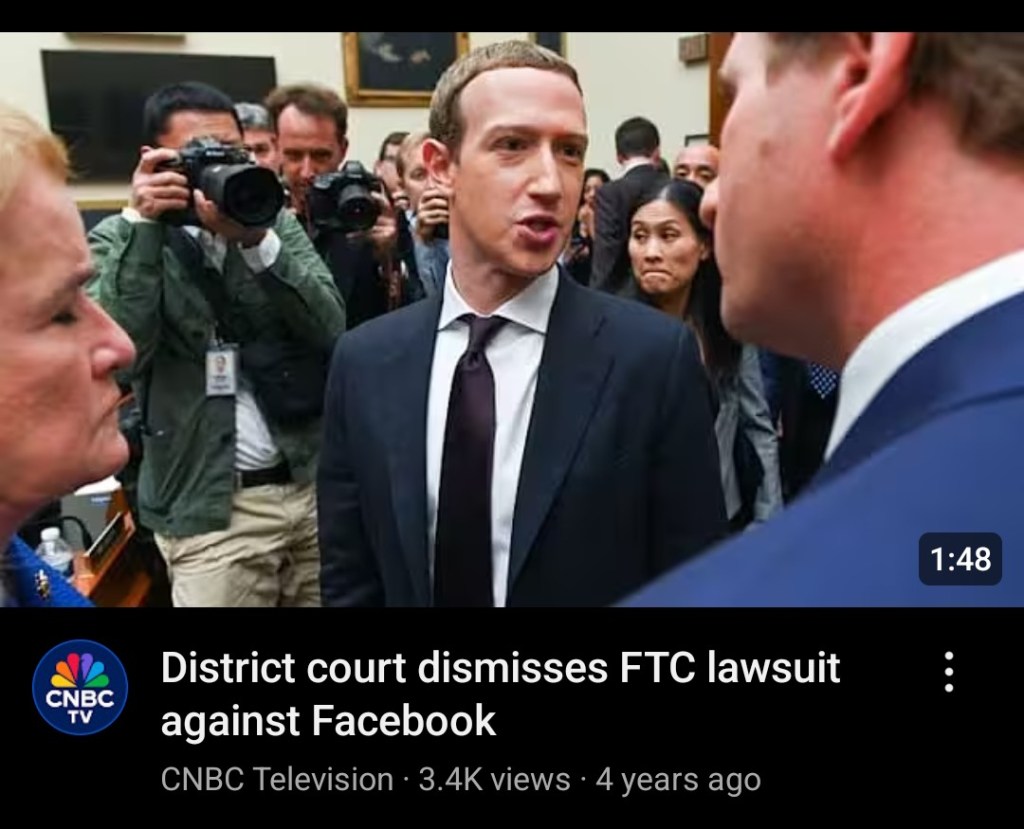Click the photographer's large camera lens in thumbnail

pos(242,194)
